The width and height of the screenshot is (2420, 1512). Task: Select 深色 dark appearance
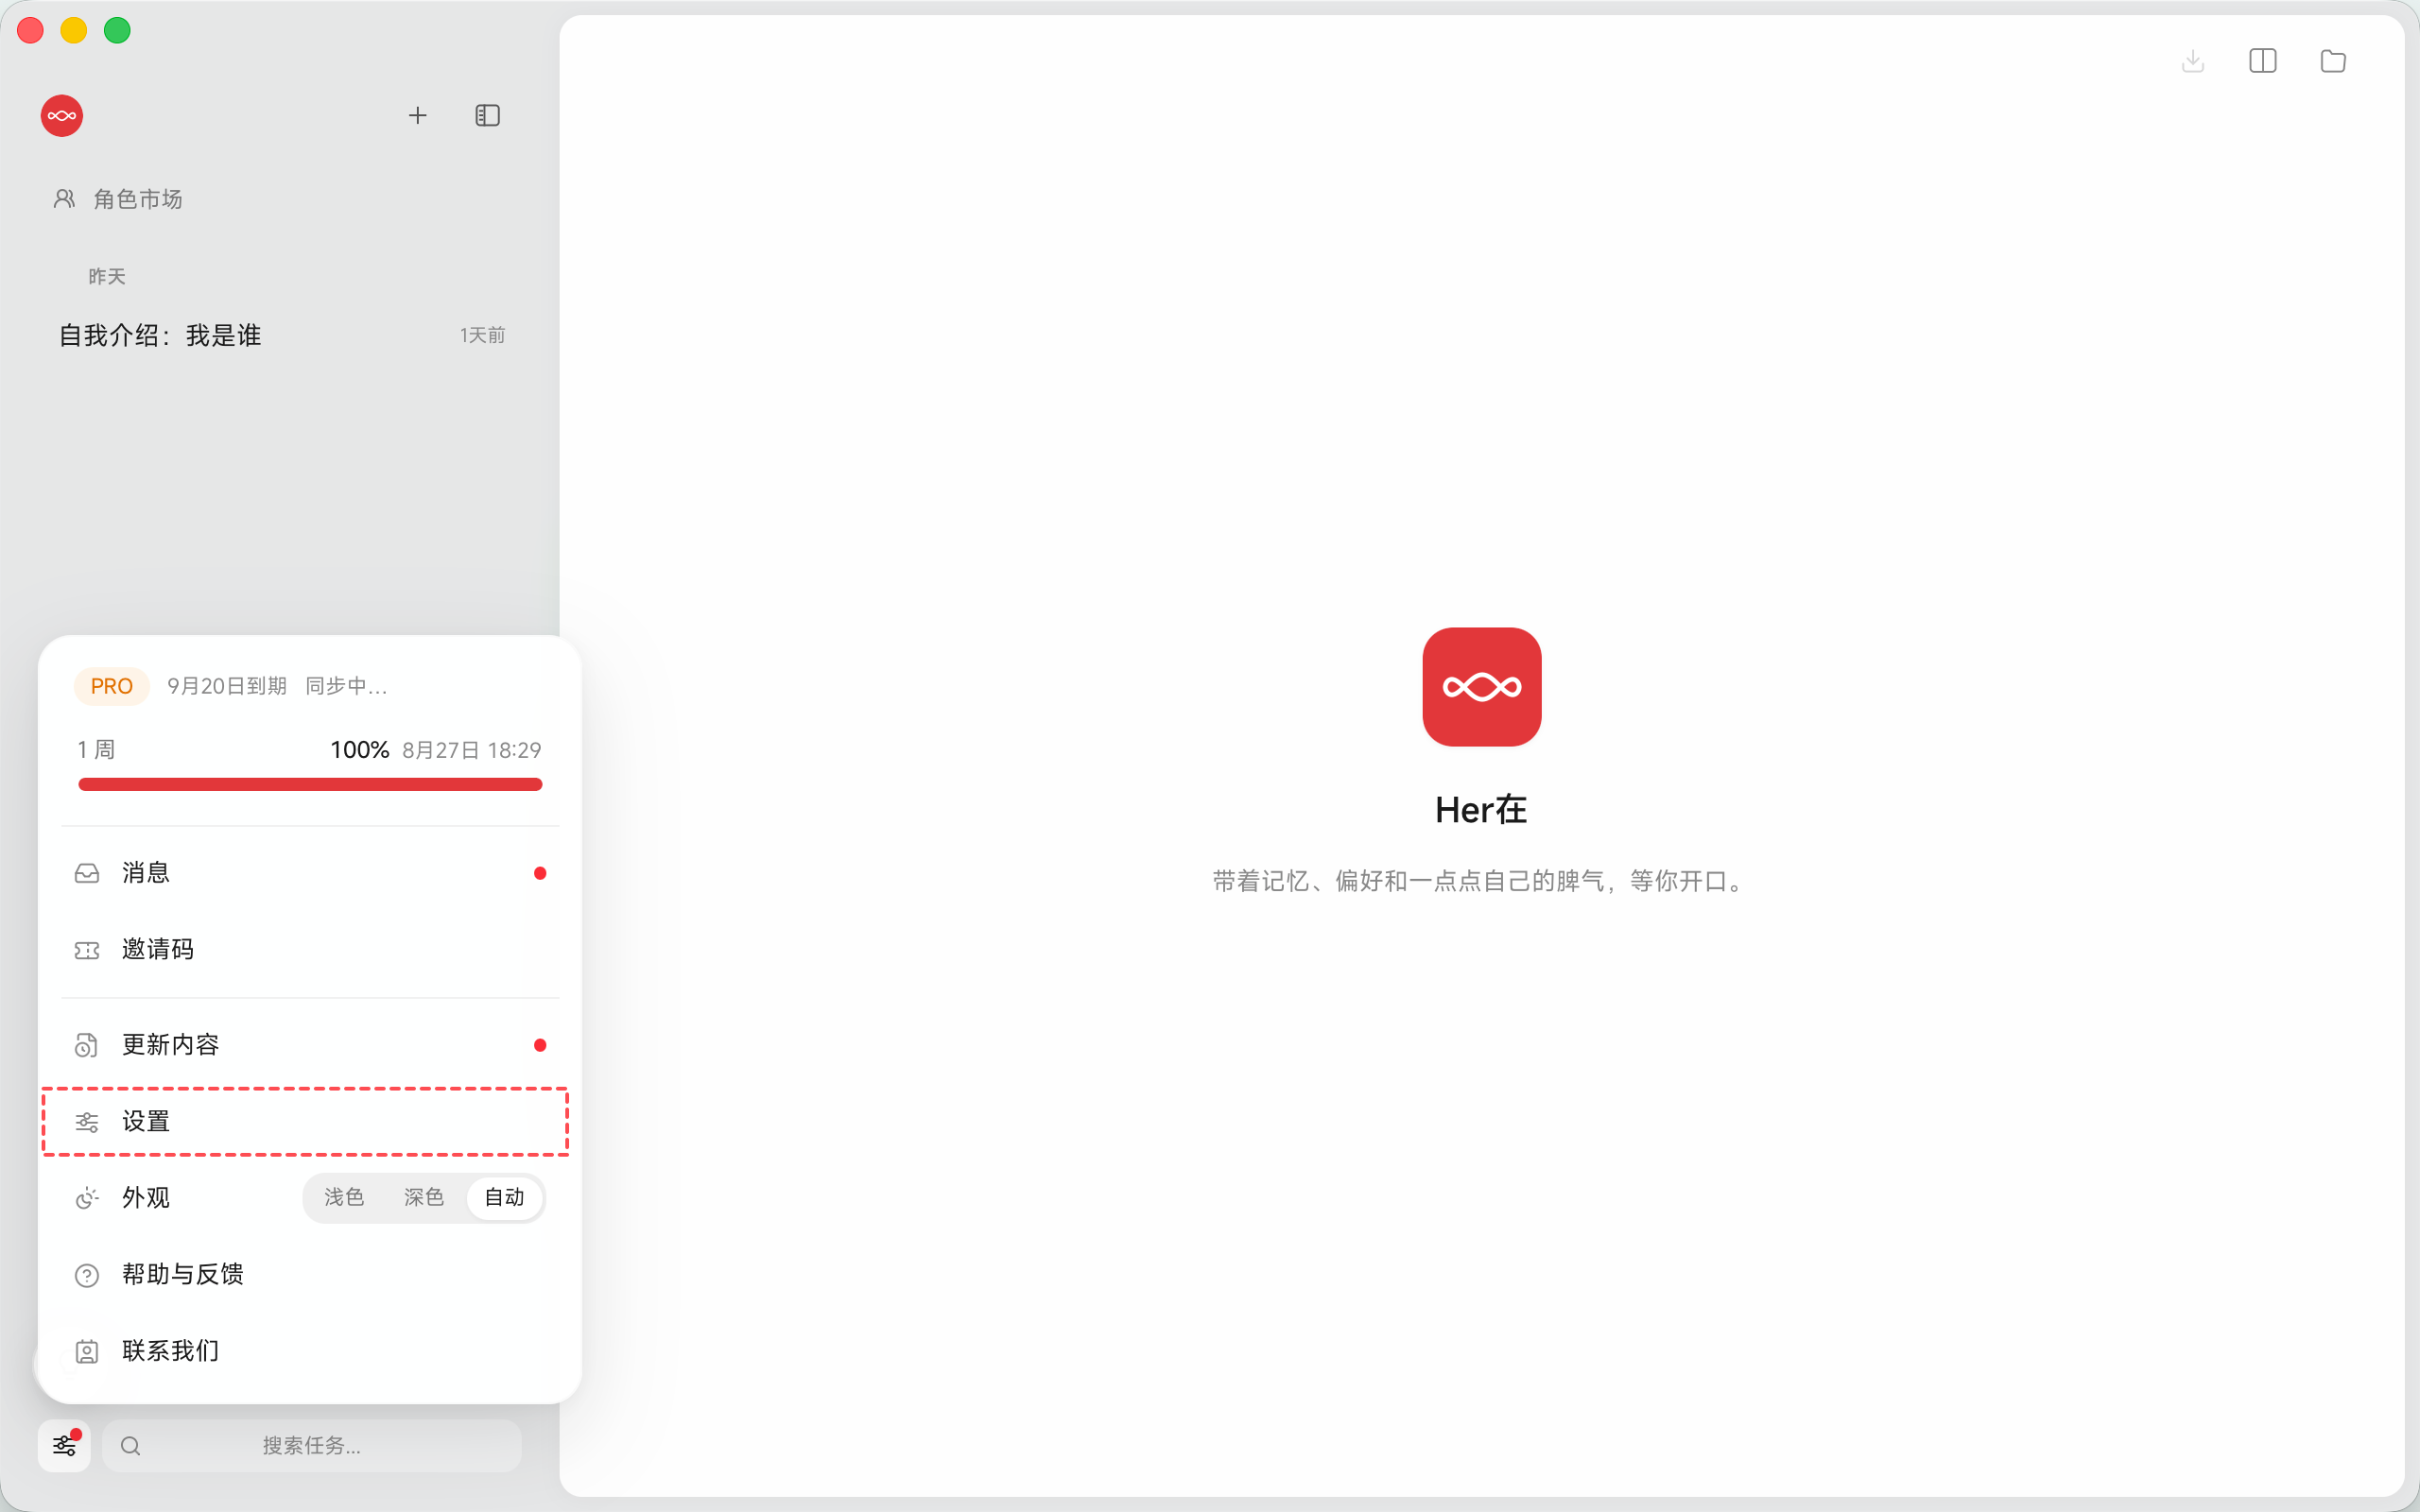(x=424, y=1197)
